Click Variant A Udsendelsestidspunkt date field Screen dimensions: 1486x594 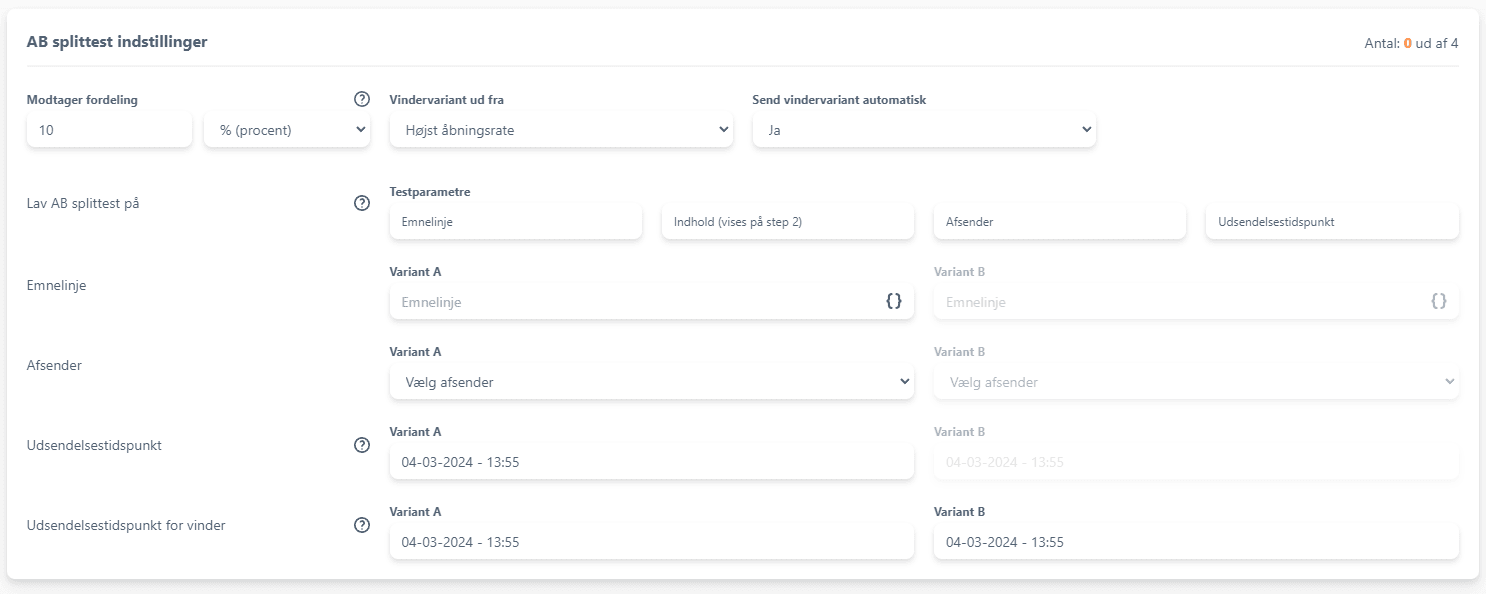pyautogui.click(x=651, y=462)
